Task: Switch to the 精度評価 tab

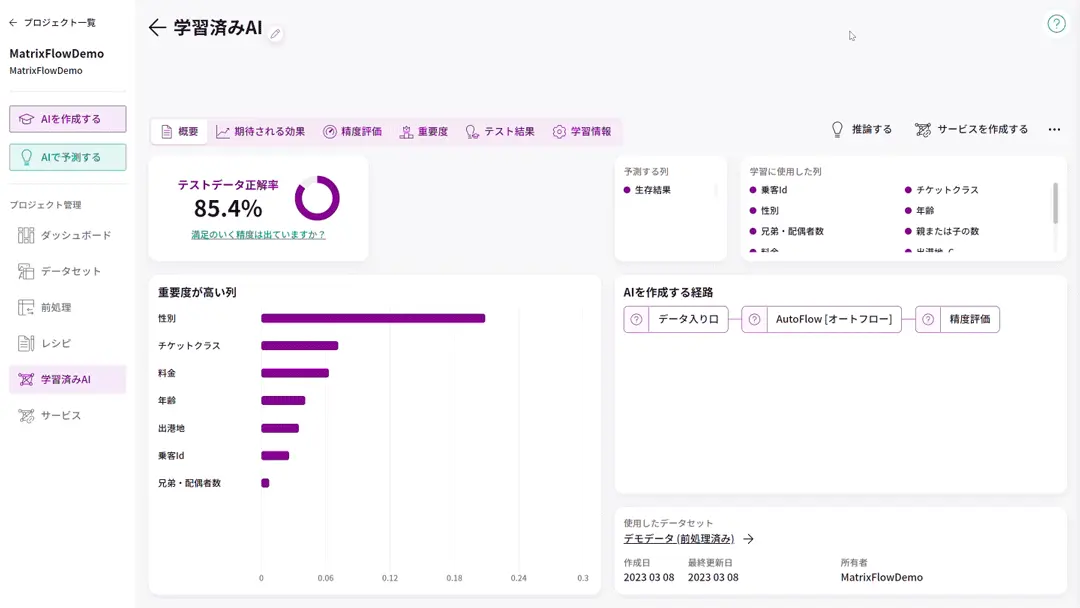Action: coord(352,132)
